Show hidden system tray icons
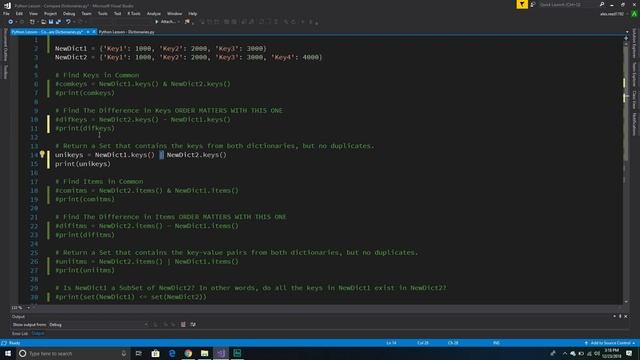This screenshot has height=360, width=640. (564, 353)
